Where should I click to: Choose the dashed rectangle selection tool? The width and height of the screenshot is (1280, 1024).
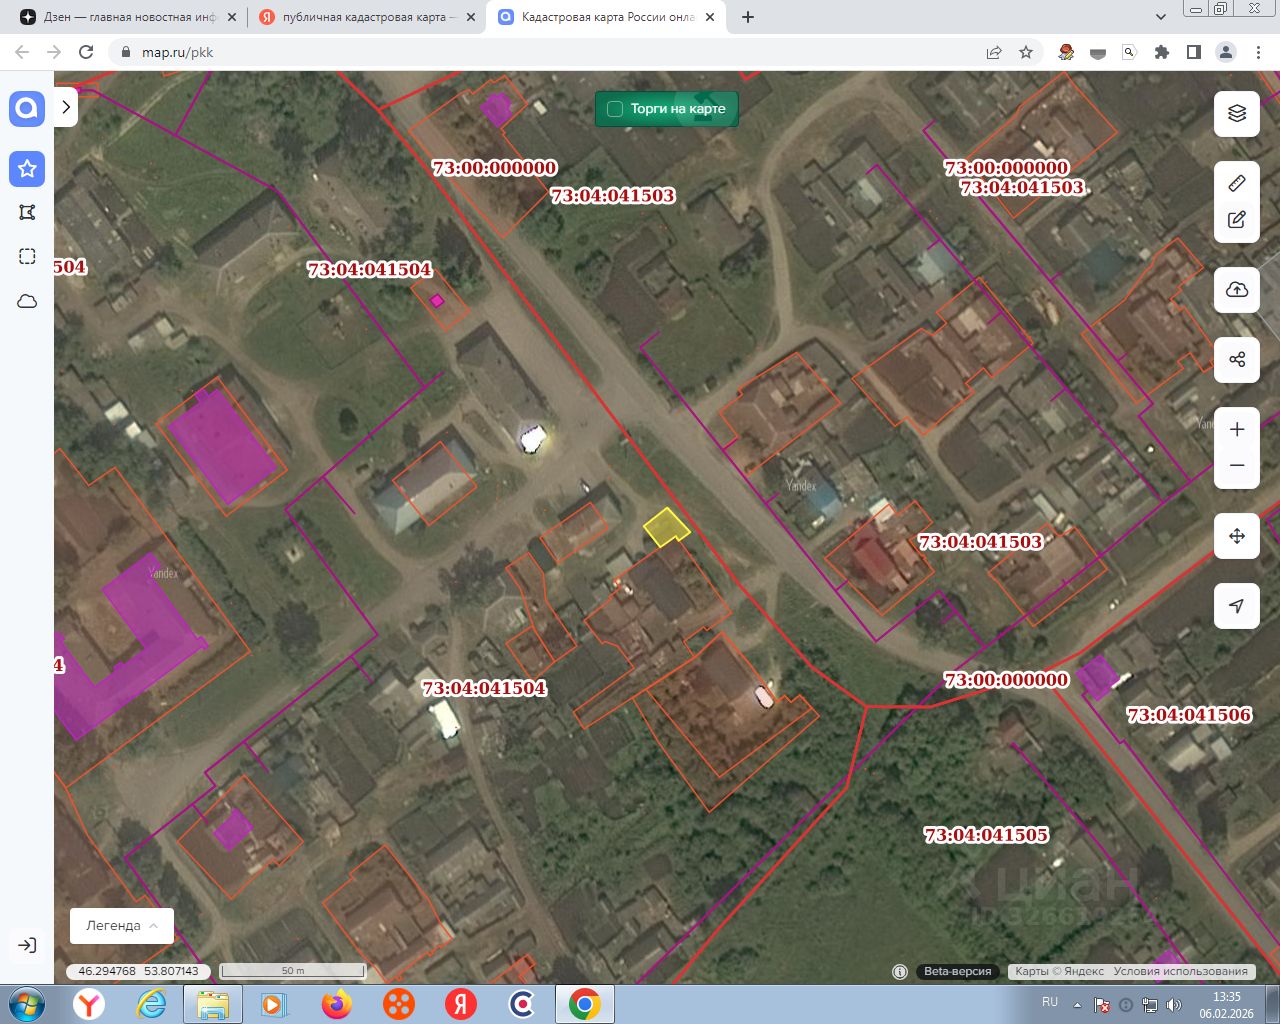point(27,256)
